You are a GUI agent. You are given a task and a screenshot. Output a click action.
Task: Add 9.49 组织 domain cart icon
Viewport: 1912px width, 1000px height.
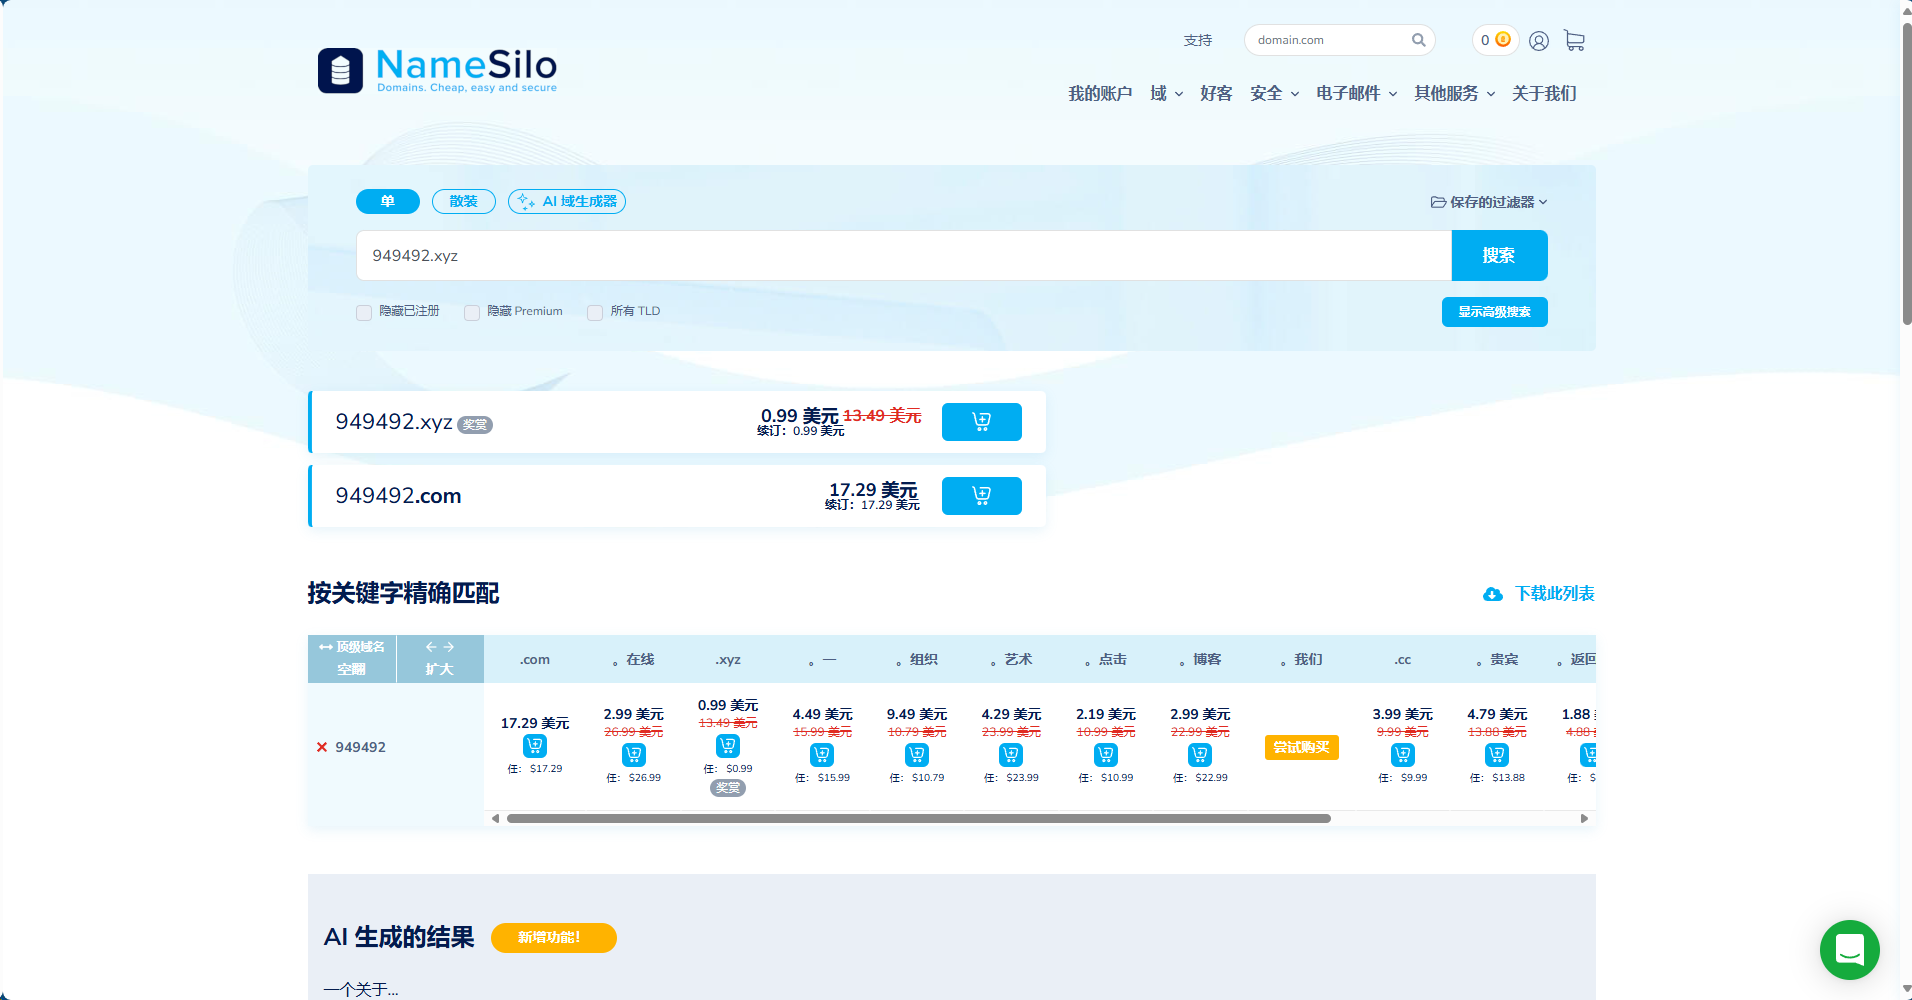pyautogui.click(x=917, y=755)
